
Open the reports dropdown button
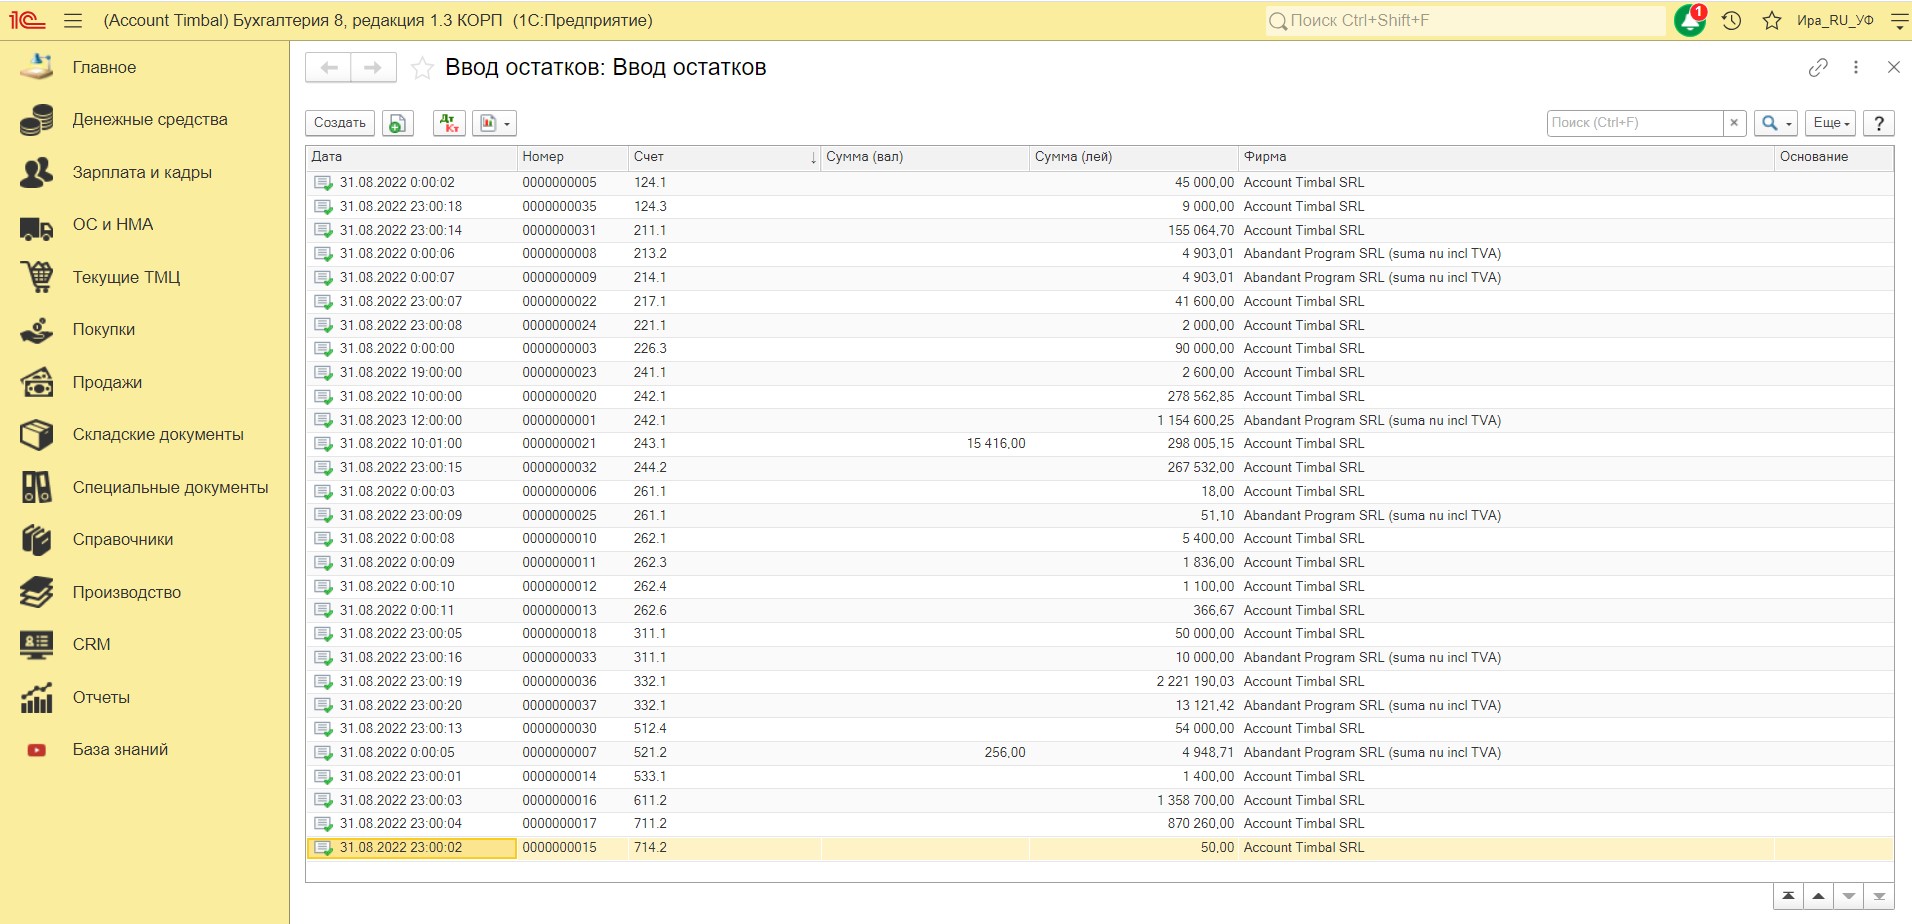pyautogui.click(x=494, y=123)
